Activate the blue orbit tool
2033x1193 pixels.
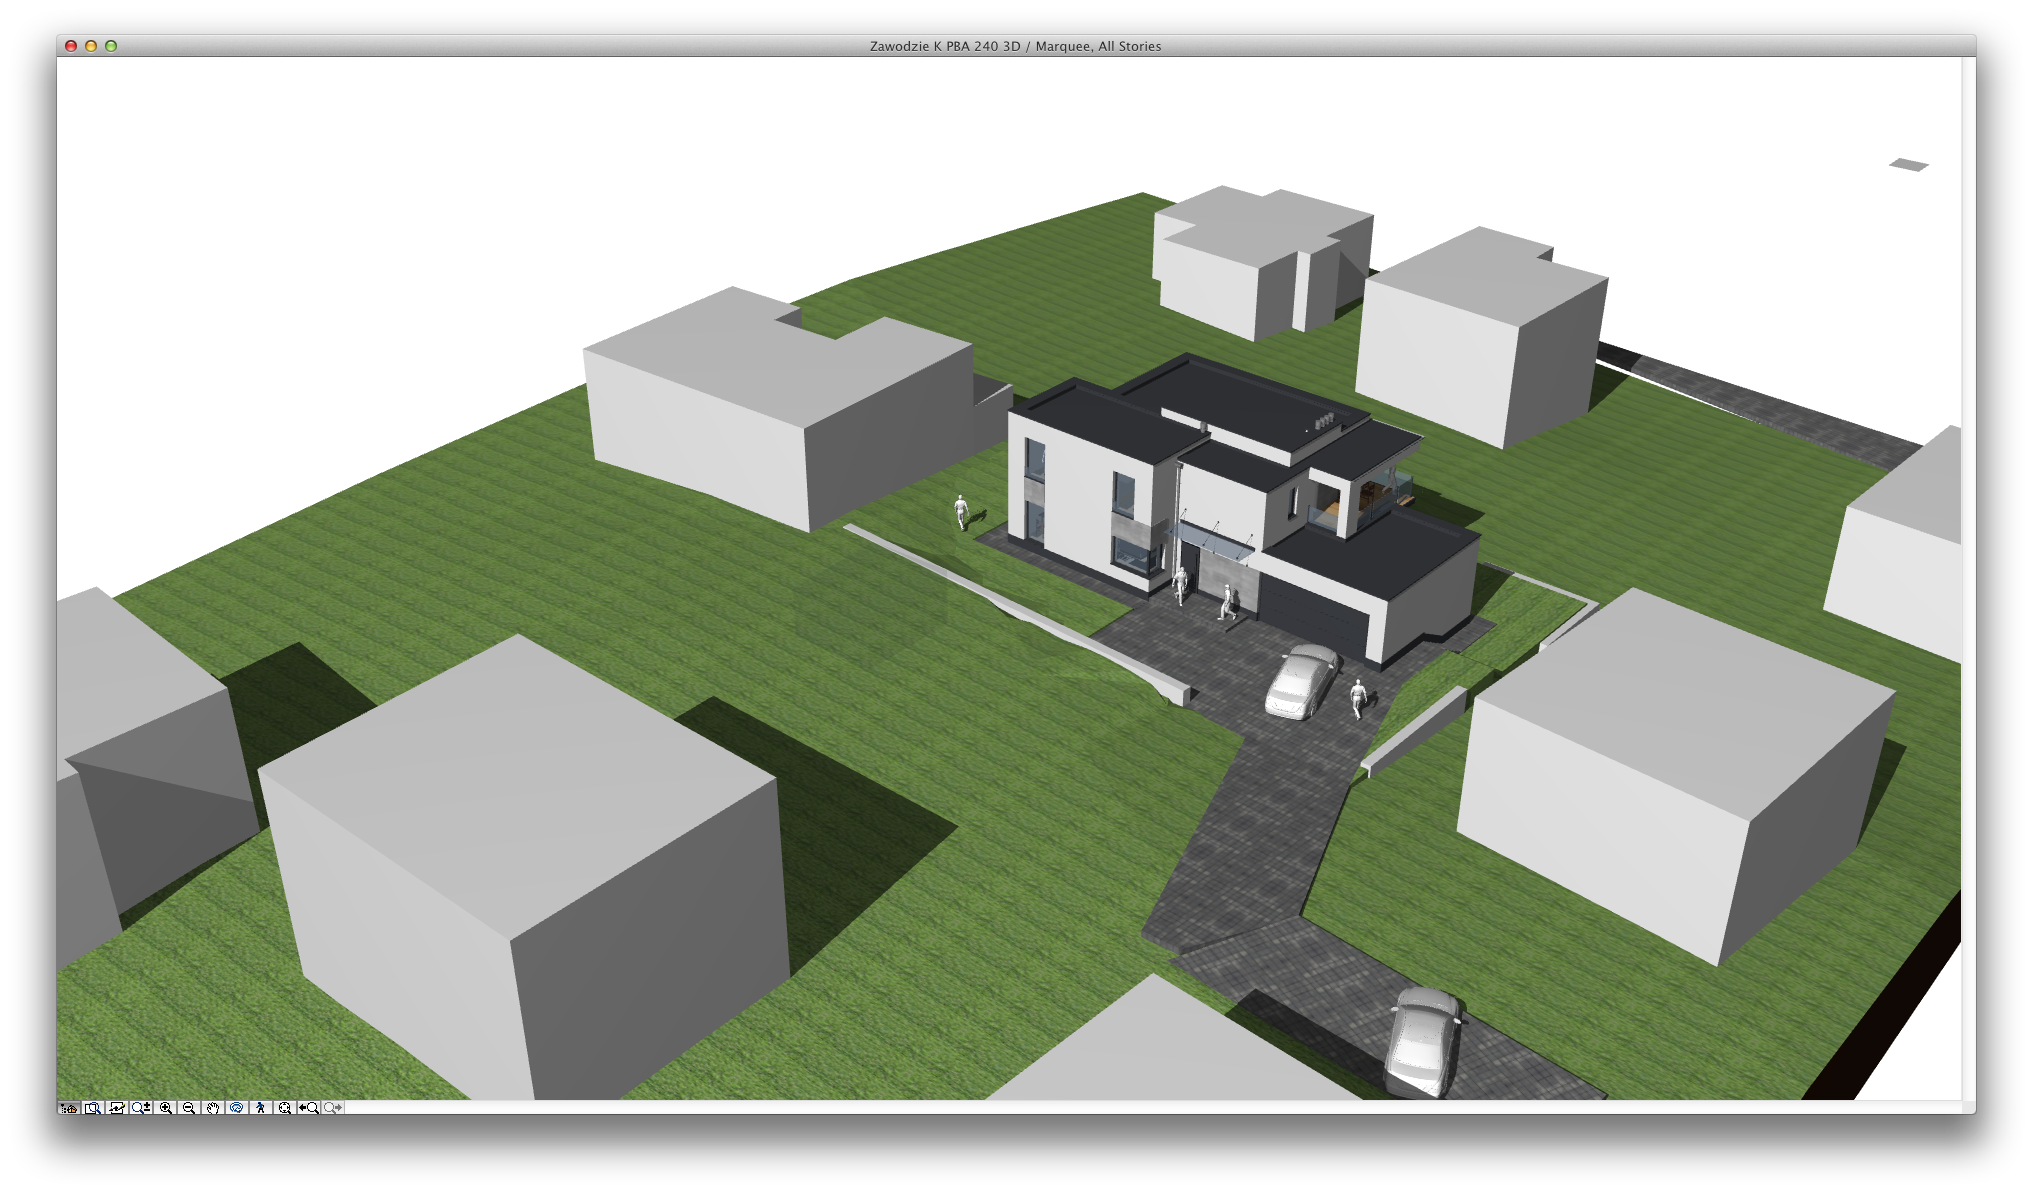(x=236, y=1108)
